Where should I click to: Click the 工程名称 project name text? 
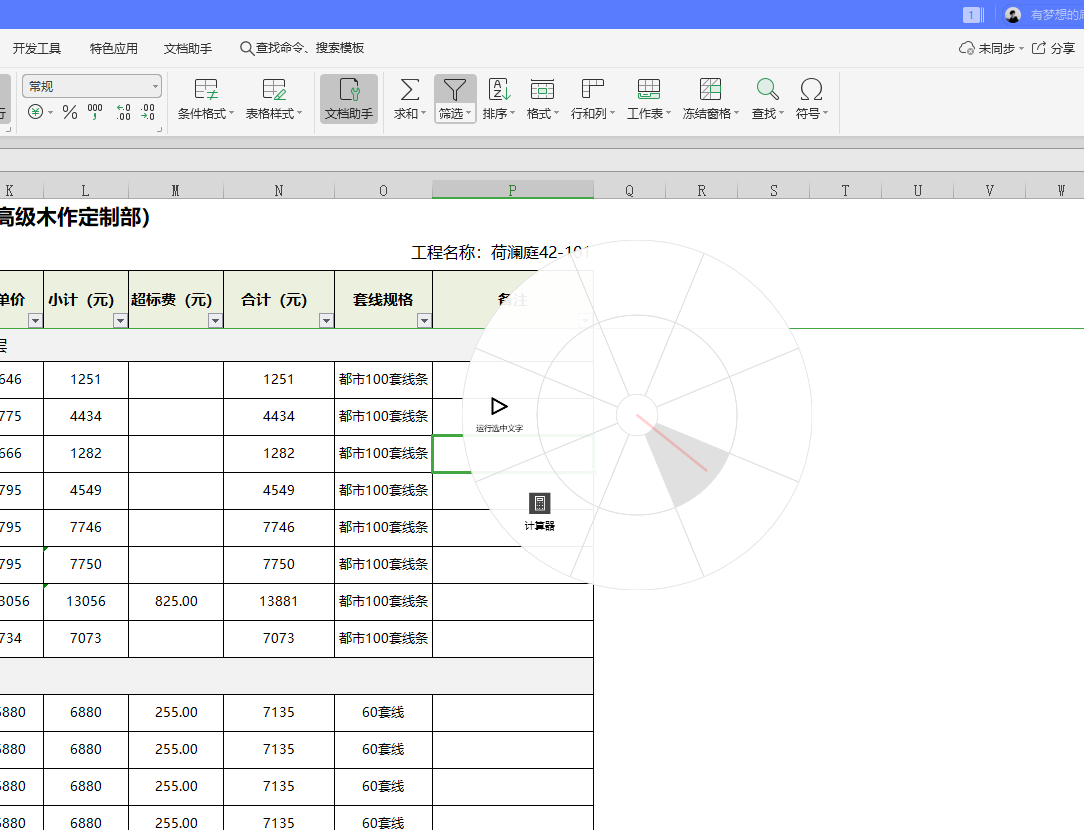501,252
